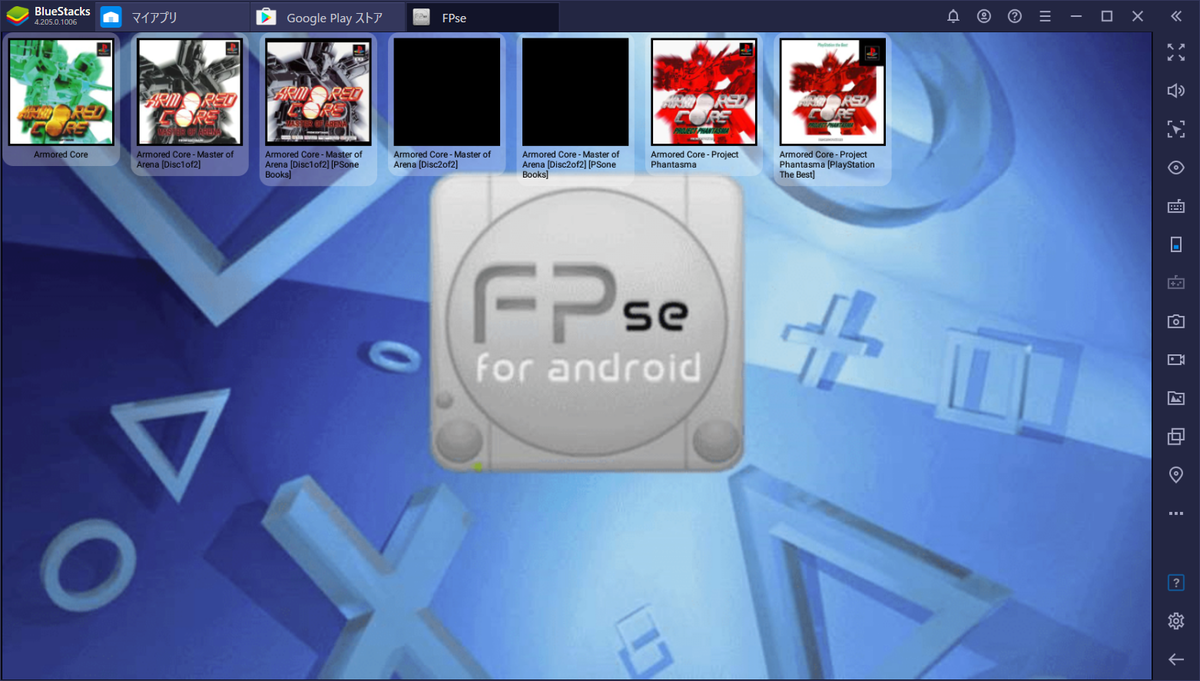Open the media manager picture icon
Screen dimensions: 1200x681
pos(1176,398)
